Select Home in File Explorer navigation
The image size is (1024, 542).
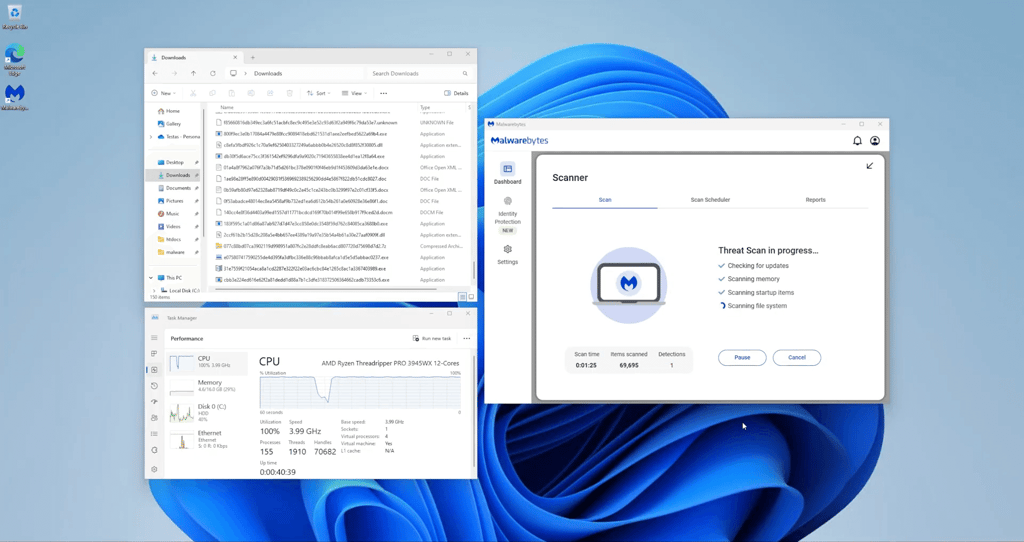pyautogui.click(x=168, y=111)
